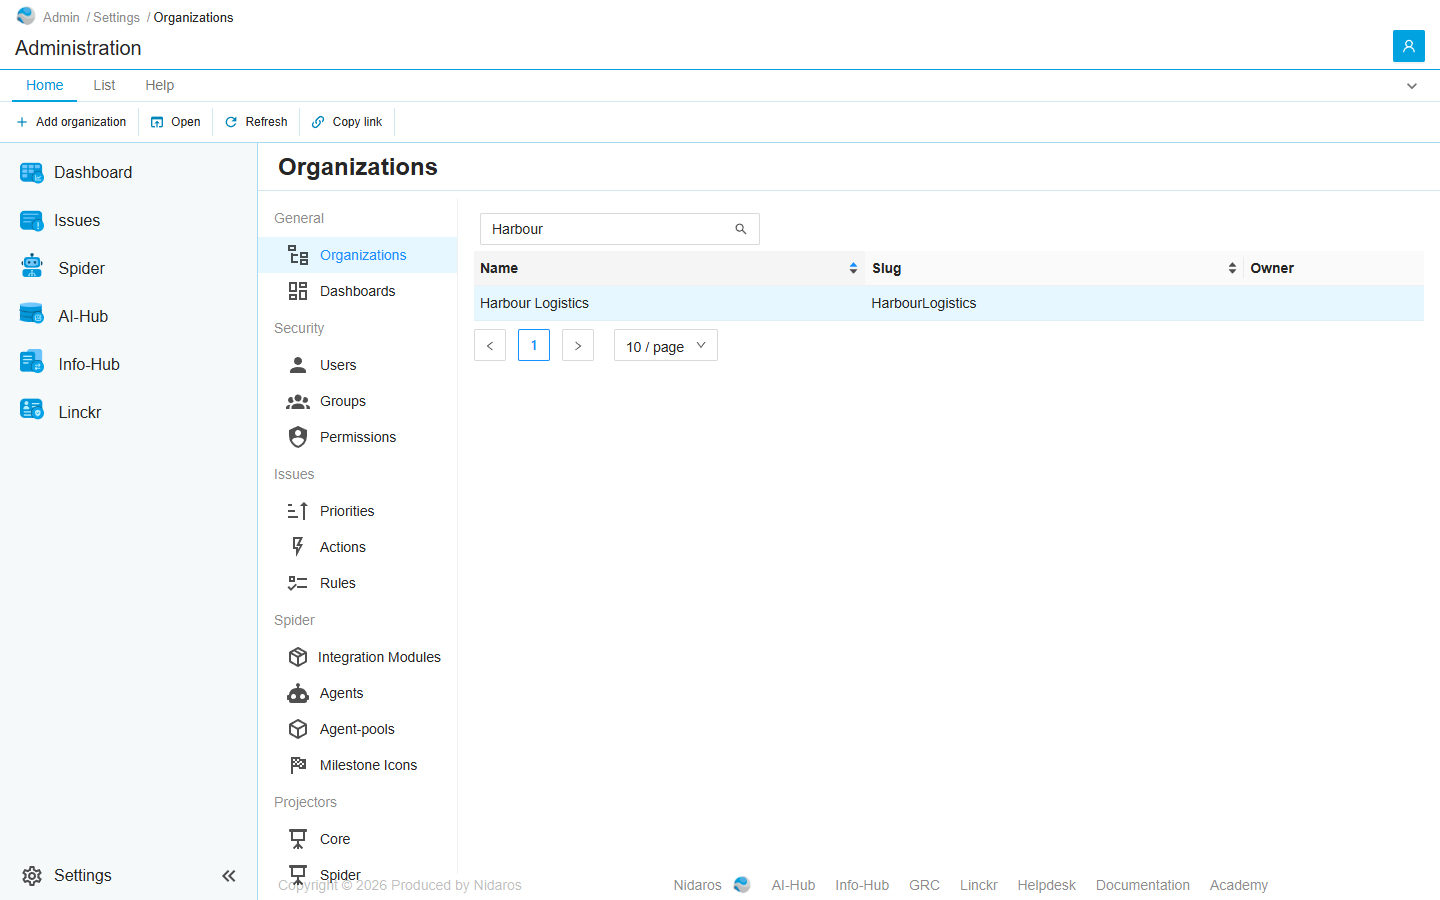This screenshot has width=1440, height=900.
Task: Open the Help tab
Action: pyautogui.click(x=159, y=85)
